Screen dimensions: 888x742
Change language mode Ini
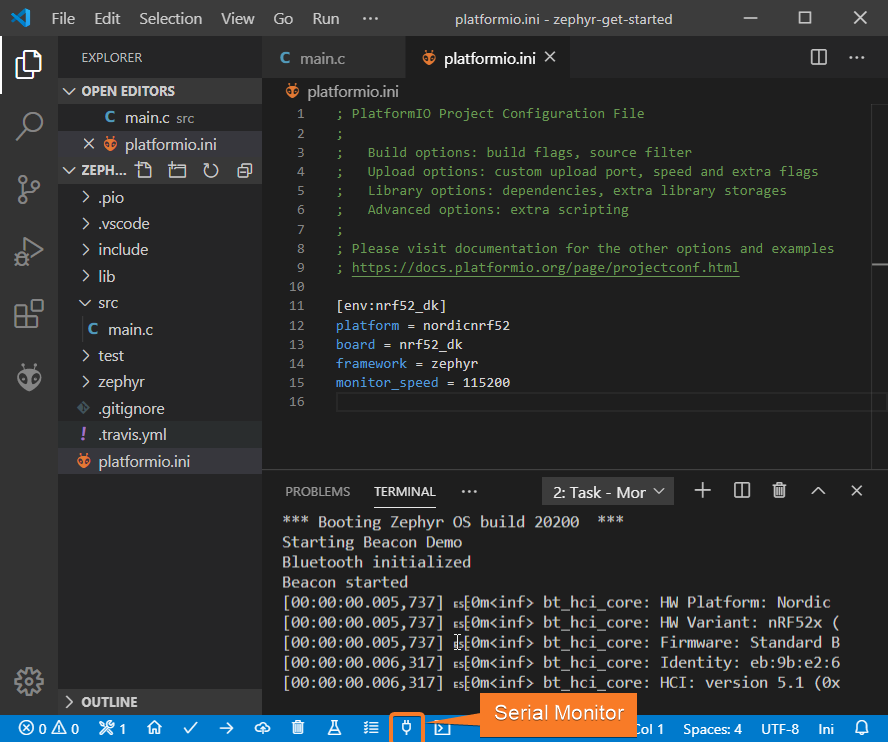826,728
